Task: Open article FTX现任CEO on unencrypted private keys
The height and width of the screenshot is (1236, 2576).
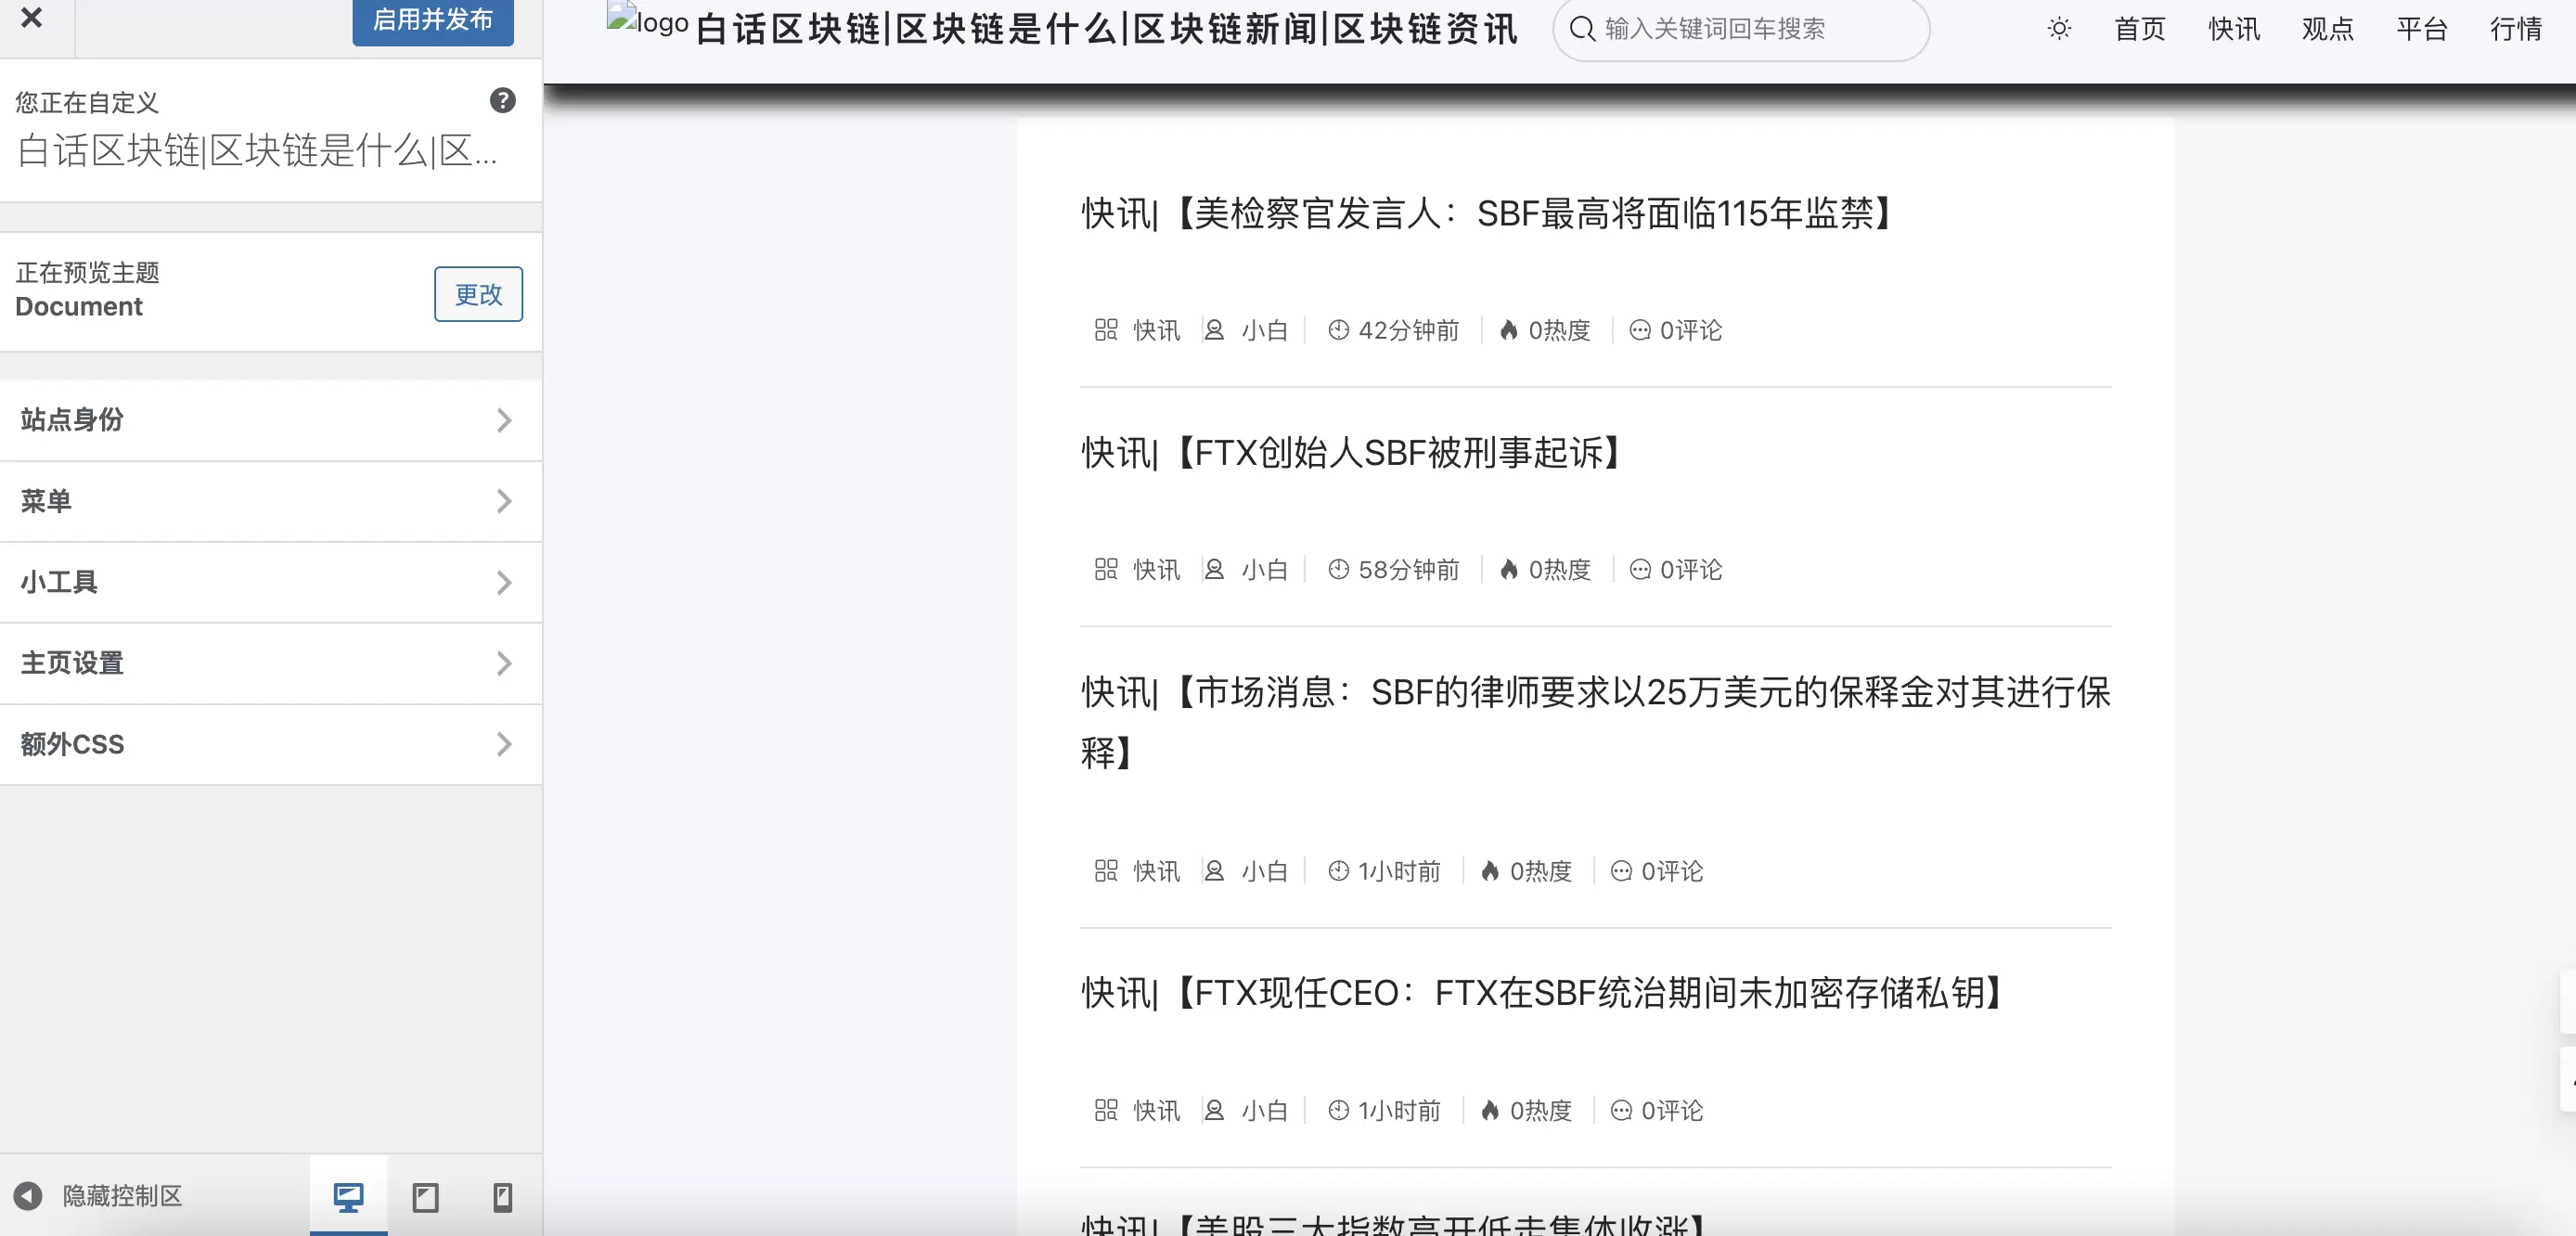Action: tap(1541, 993)
